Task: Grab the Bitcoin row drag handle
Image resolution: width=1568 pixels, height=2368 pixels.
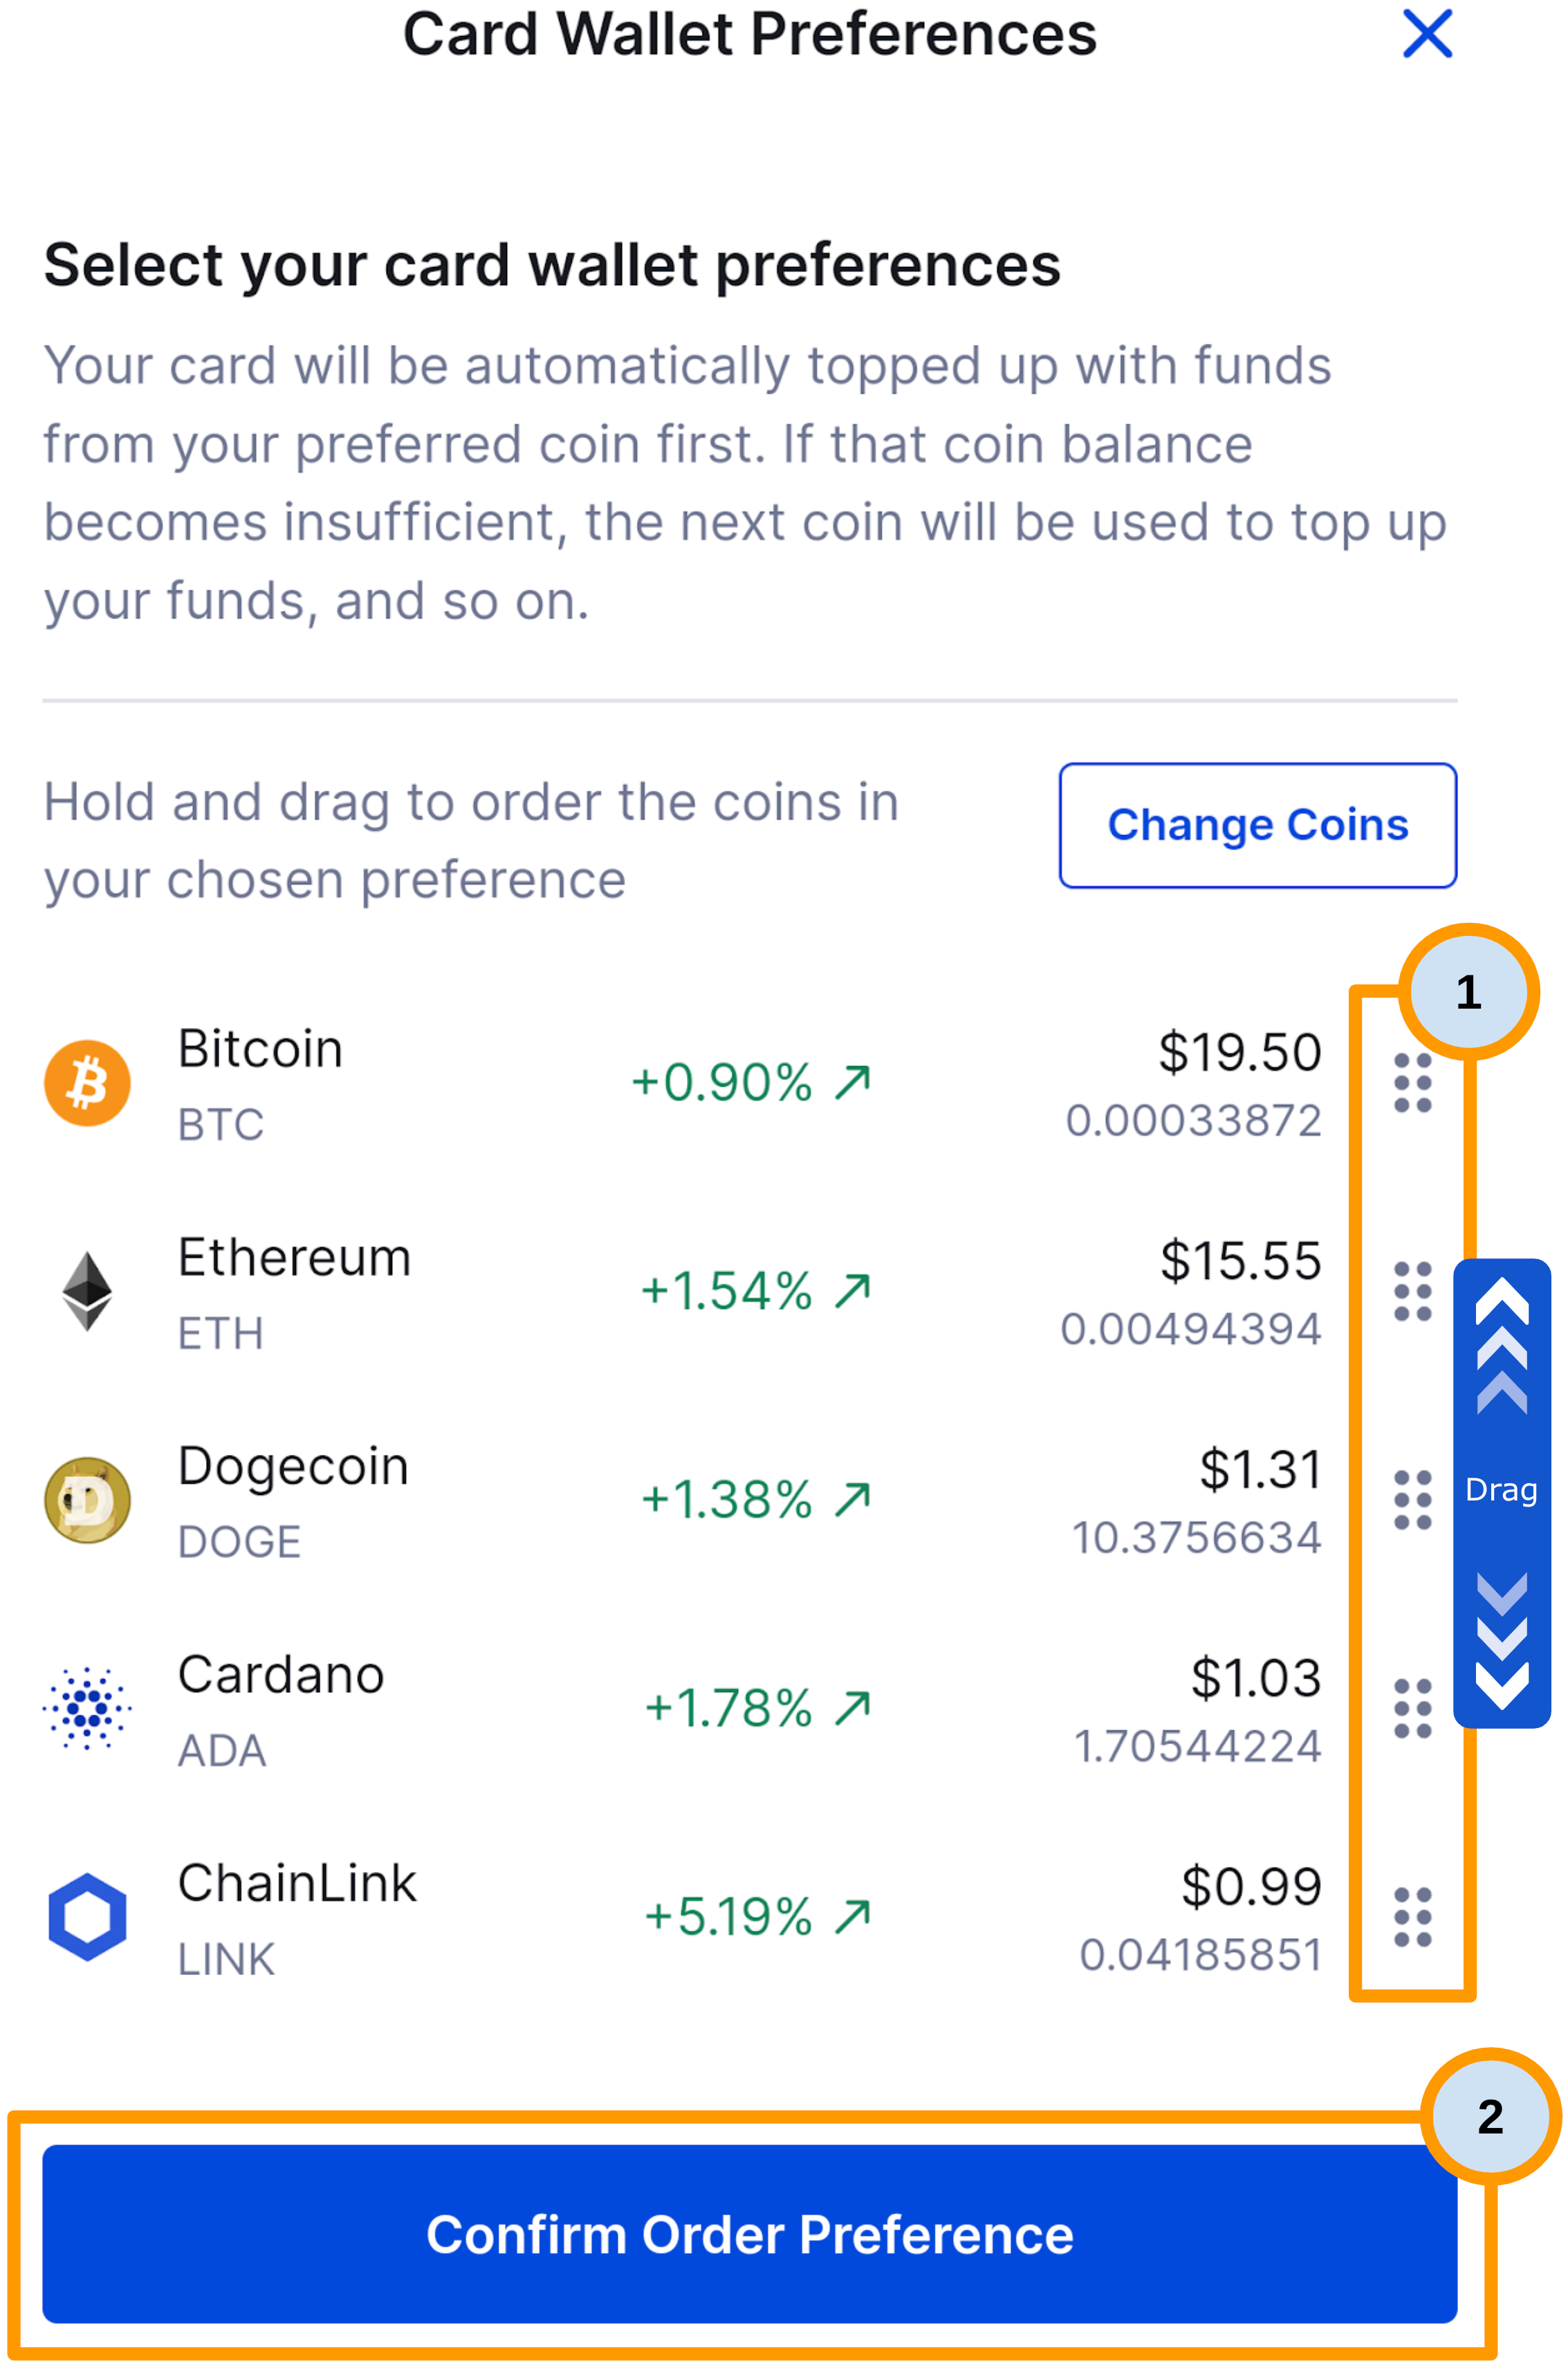Action: click(1412, 1083)
